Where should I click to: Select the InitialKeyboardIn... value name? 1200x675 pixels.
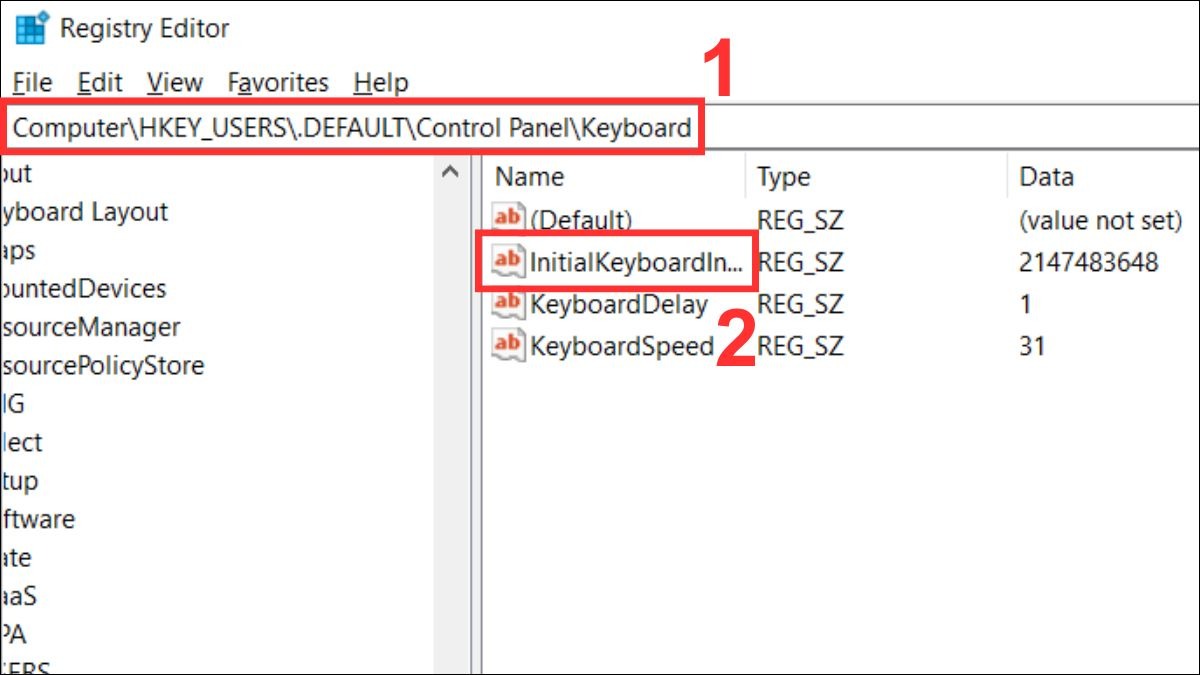[x=637, y=262]
